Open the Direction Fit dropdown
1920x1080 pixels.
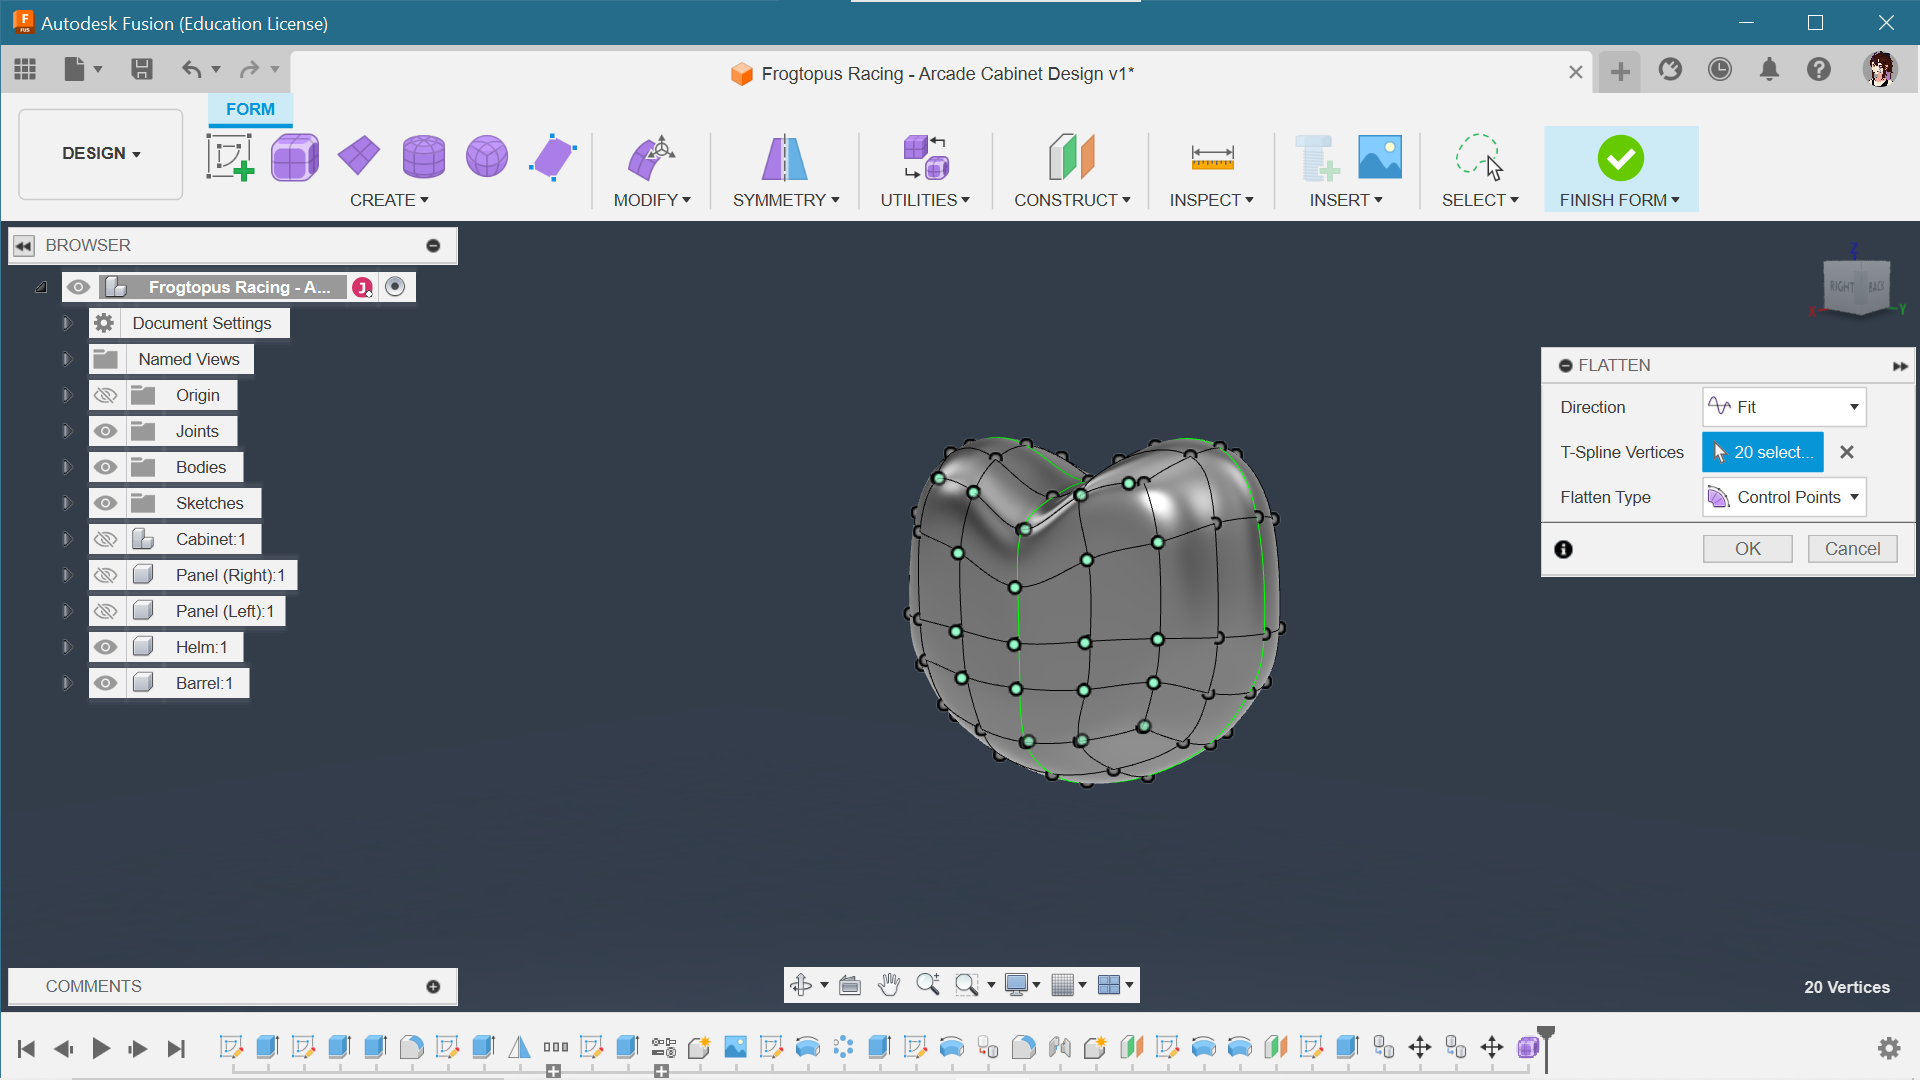tap(1784, 407)
